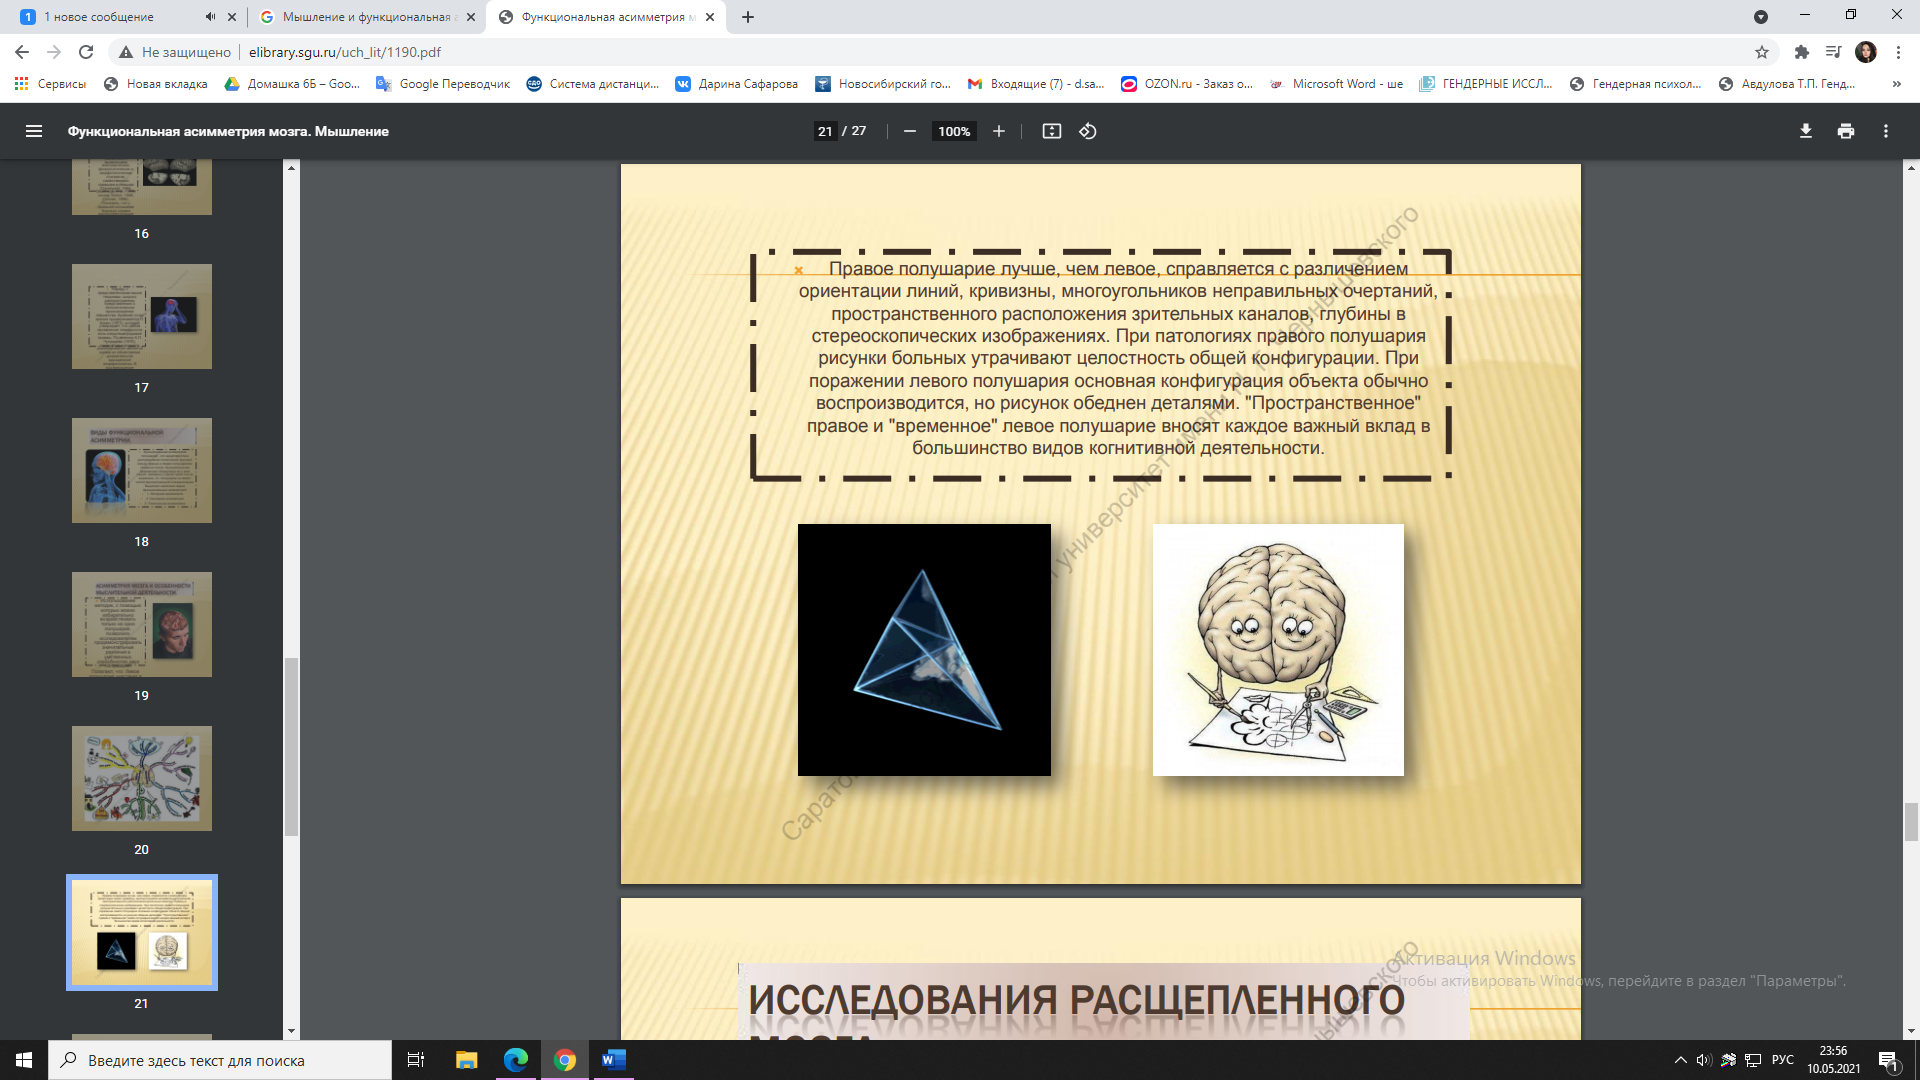
Task: Open the 'Гендерная психол...' bookmark
Action: (1636, 84)
